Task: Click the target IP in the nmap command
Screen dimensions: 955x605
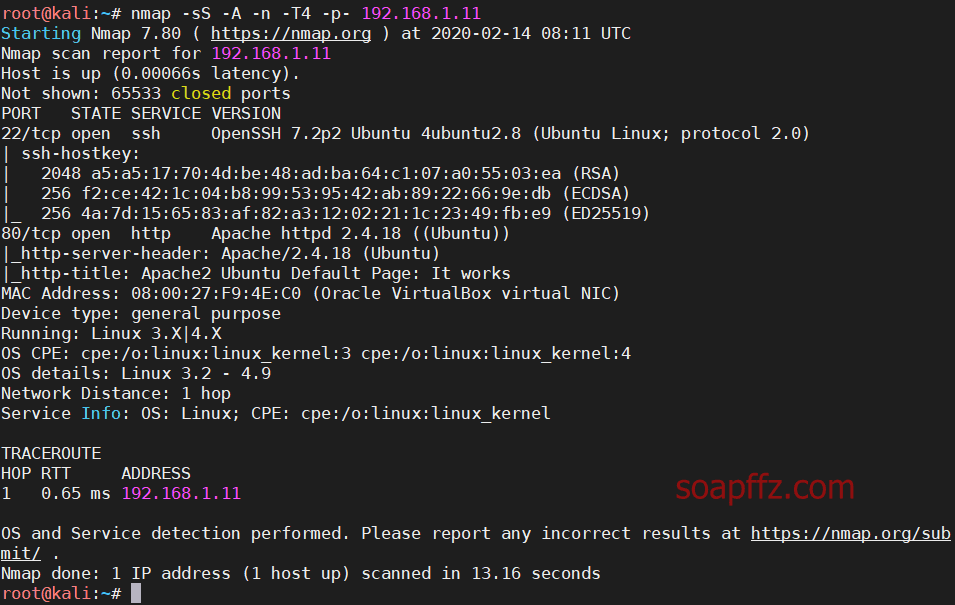Action: 421,13
